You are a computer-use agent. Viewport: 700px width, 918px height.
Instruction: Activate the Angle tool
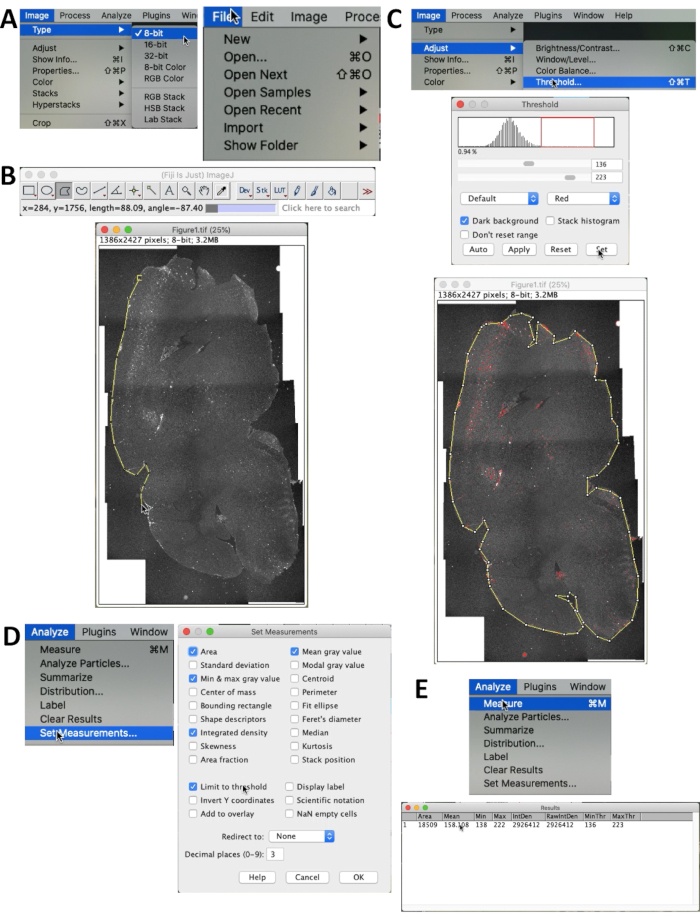point(117,190)
